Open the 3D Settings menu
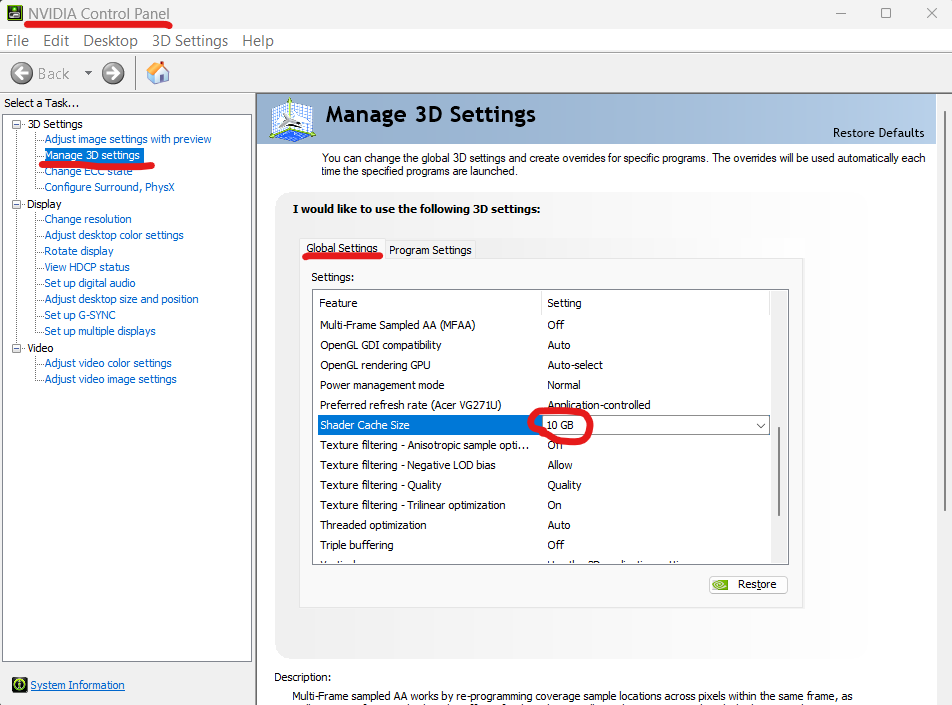Image resolution: width=952 pixels, height=705 pixels. point(190,41)
